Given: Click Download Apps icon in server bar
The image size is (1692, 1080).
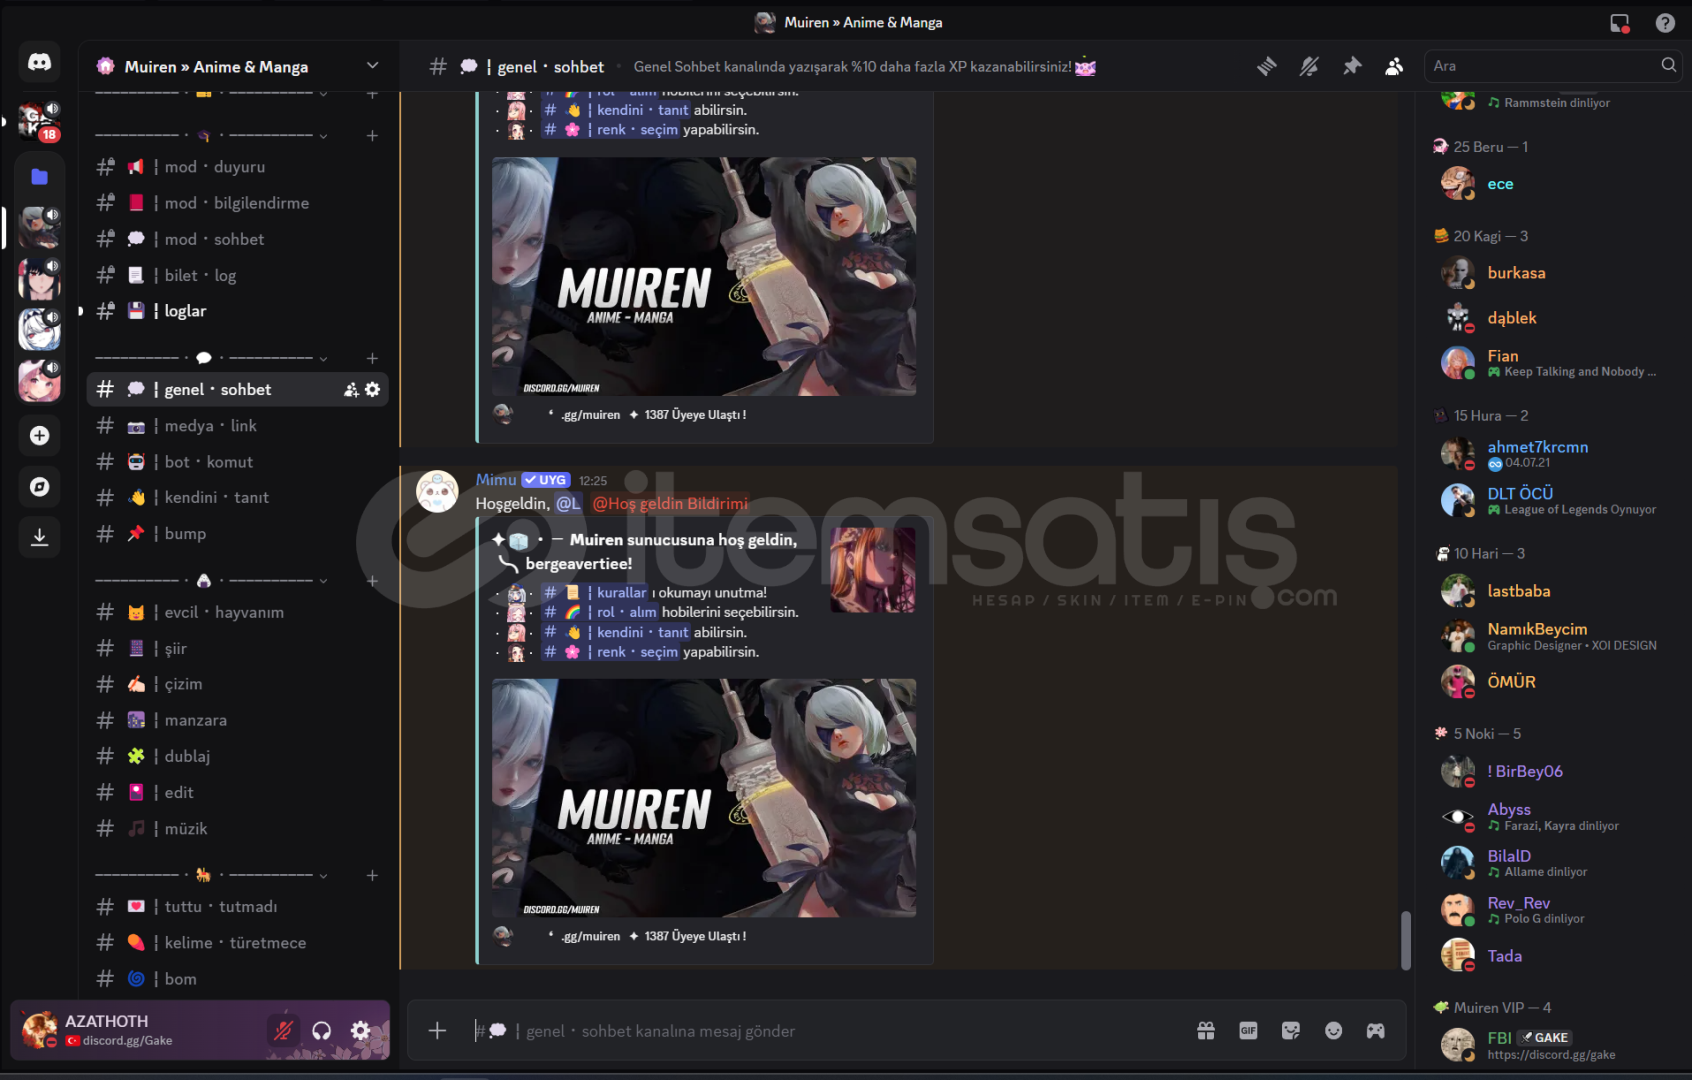Looking at the screenshot, I should 39,537.
